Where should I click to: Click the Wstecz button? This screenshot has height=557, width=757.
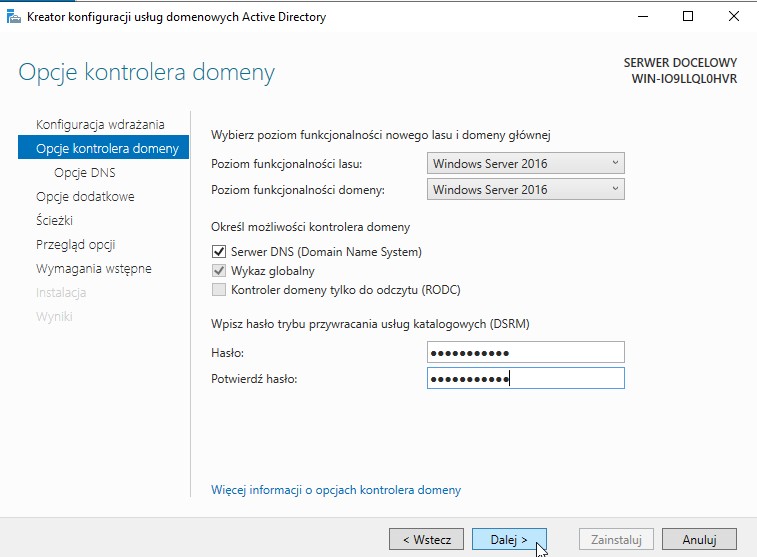point(426,539)
